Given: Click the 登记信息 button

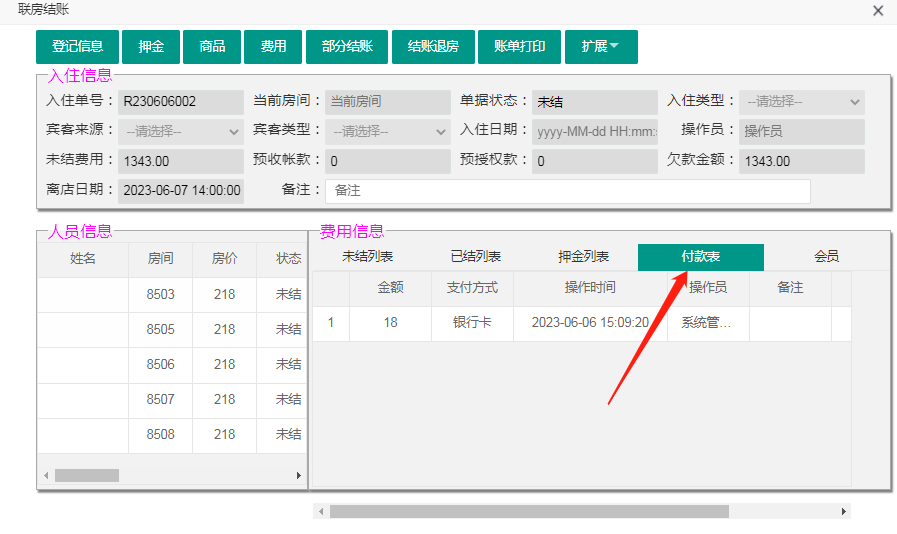Looking at the screenshot, I should coord(78,47).
